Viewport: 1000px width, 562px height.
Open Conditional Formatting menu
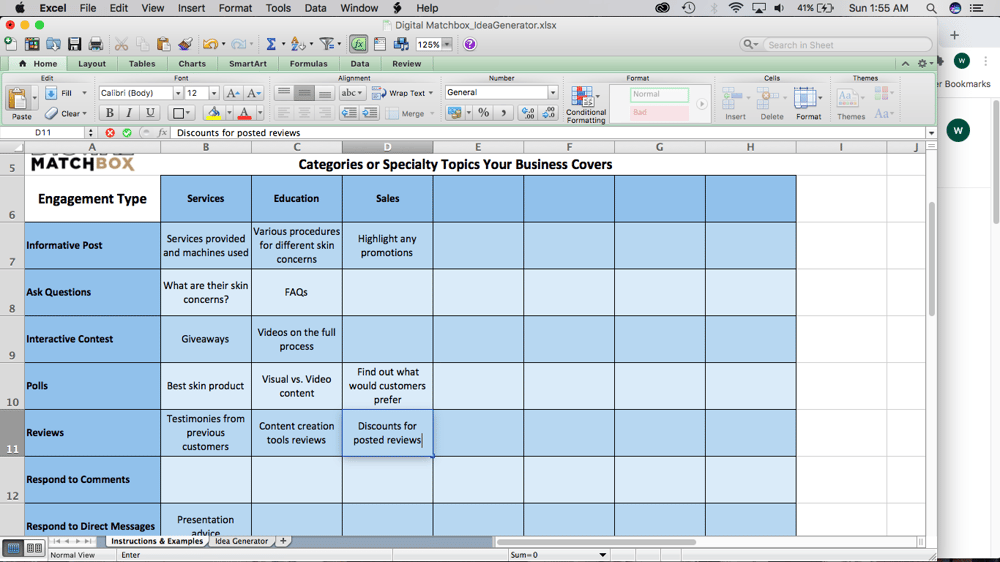[x=585, y=105]
